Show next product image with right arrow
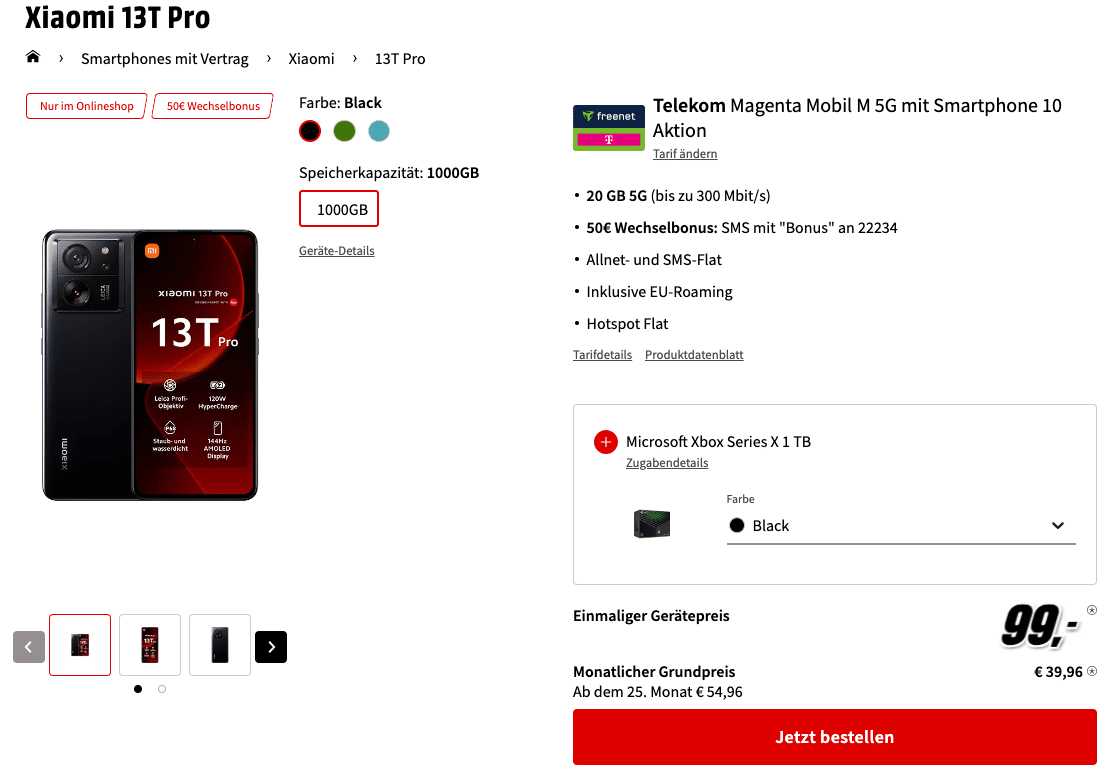1111x774 pixels. click(x=271, y=646)
